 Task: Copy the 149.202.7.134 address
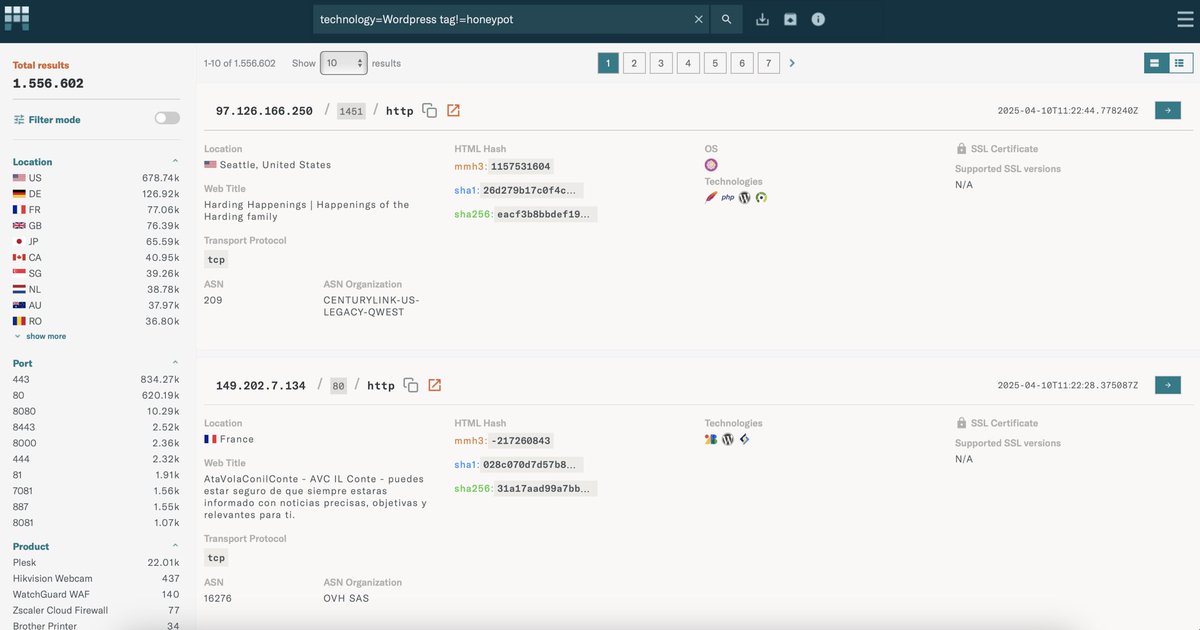pos(411,385)
